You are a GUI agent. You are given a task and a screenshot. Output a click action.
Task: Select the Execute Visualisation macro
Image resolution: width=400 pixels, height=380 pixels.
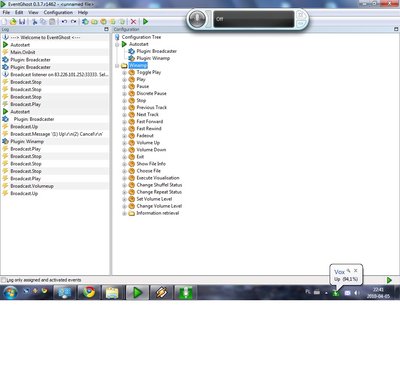click(158, 178)
